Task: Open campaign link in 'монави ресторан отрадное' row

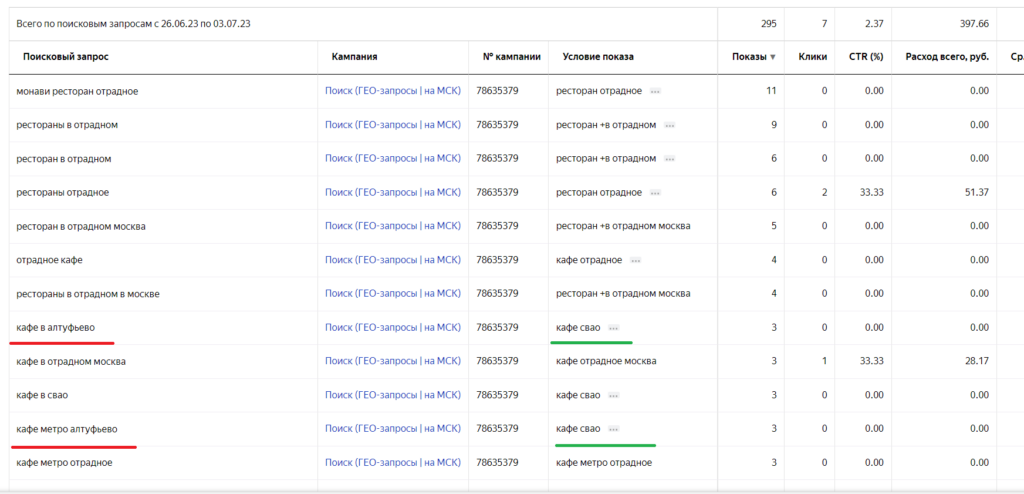Action: click(x=392, y=91)
